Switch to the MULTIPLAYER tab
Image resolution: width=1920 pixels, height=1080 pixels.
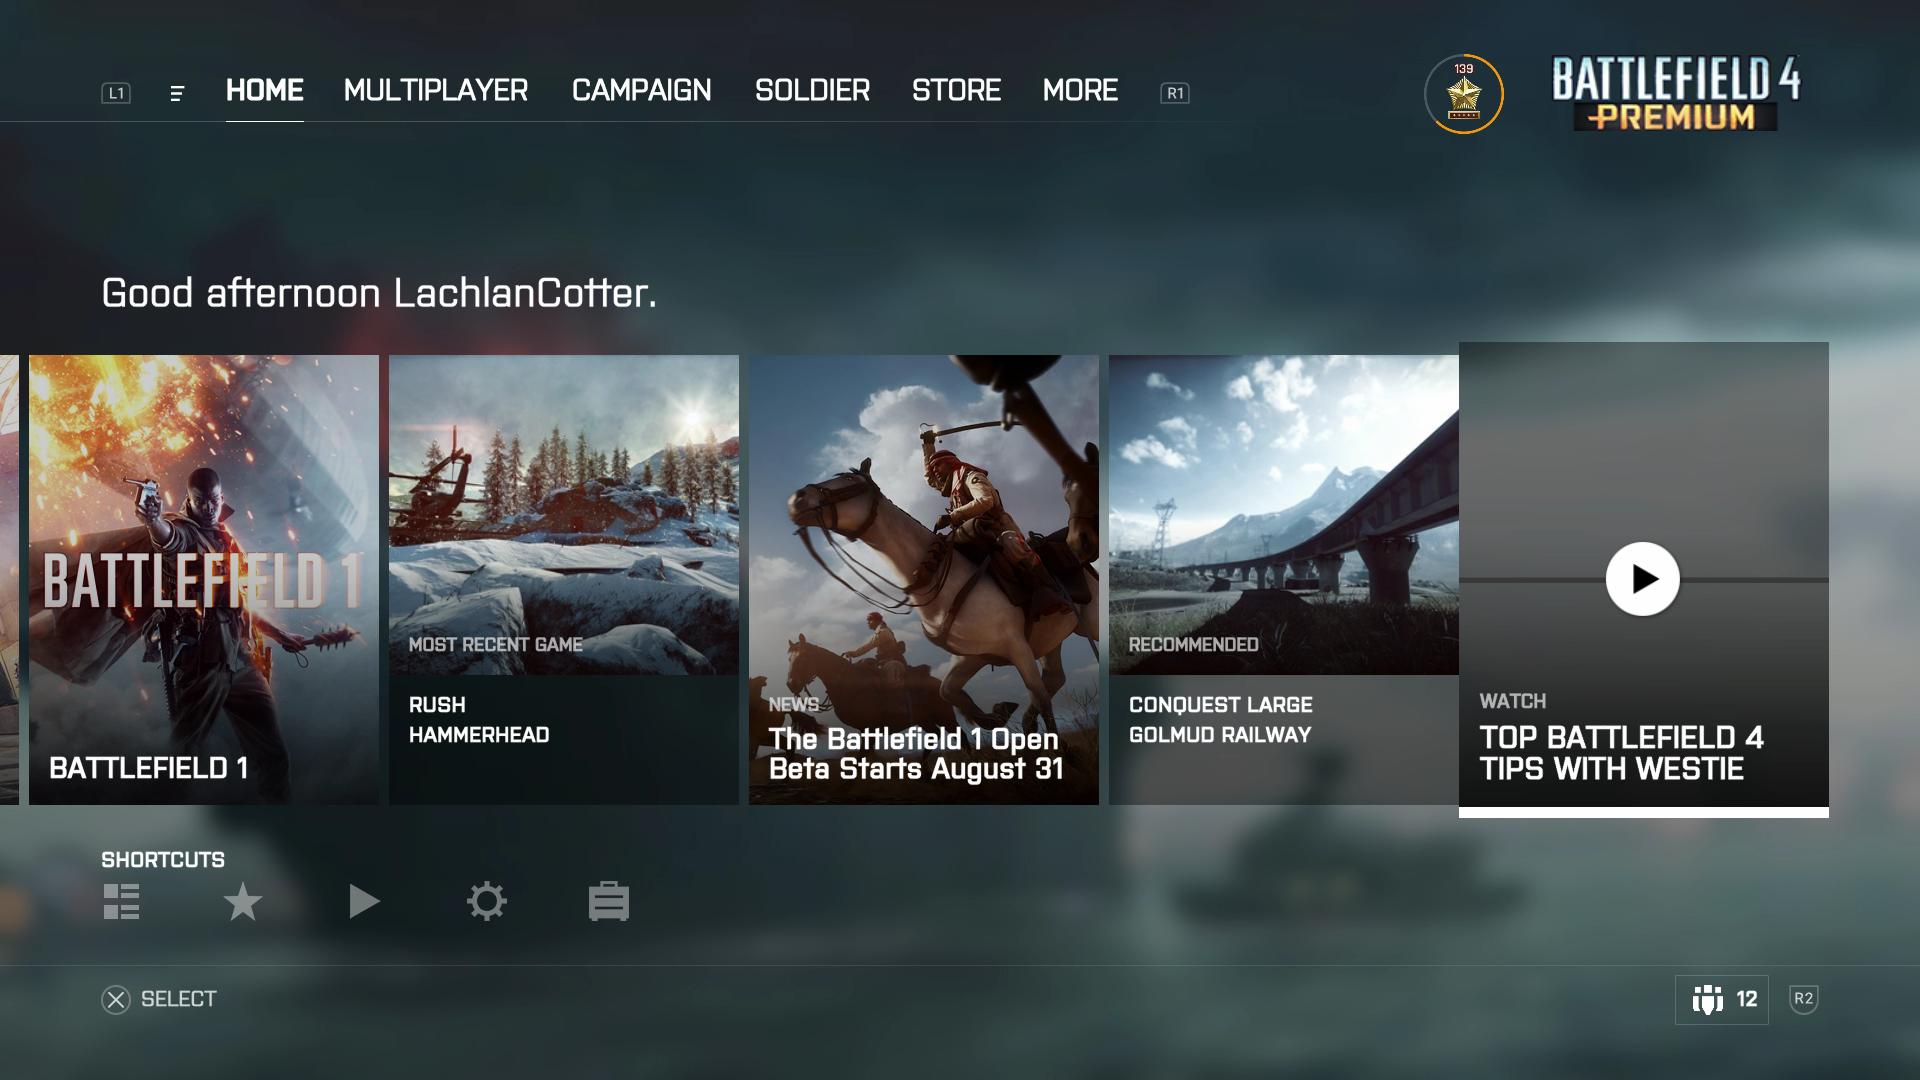click(x=435, y=91)
